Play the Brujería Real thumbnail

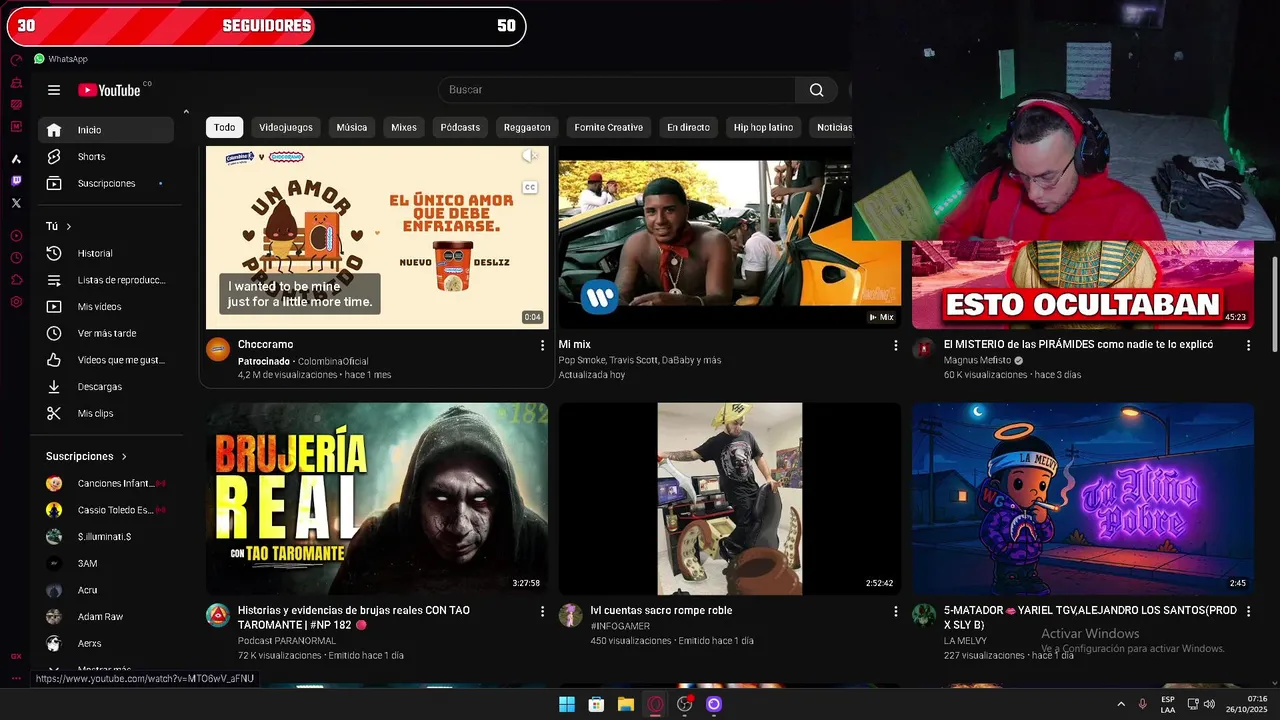click(x=377, y=499)
